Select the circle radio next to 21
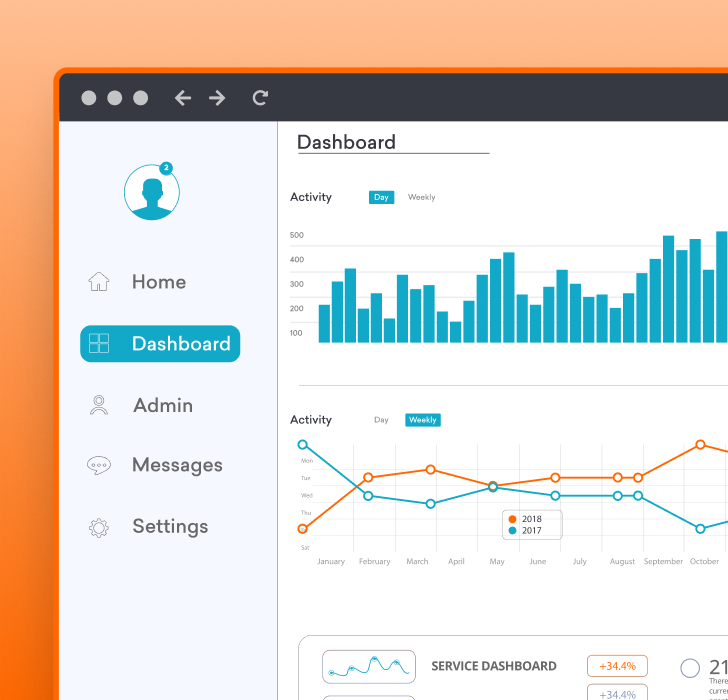The height and width of the screenshot is (700, 728). [x=690, y=668]
